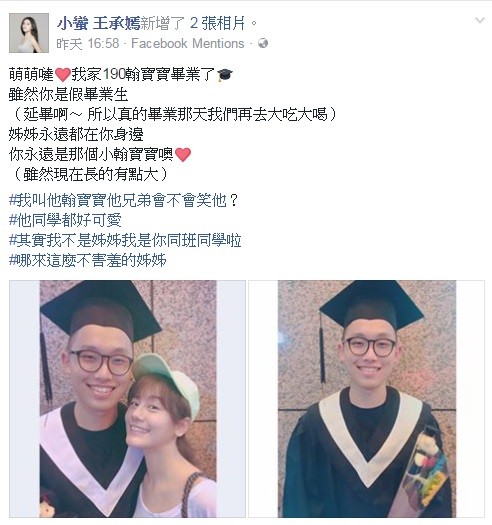This screenshot has height=525, width=492.
Task: Click the 新增了 2 張相片 text
Action: tap(198, 23)
